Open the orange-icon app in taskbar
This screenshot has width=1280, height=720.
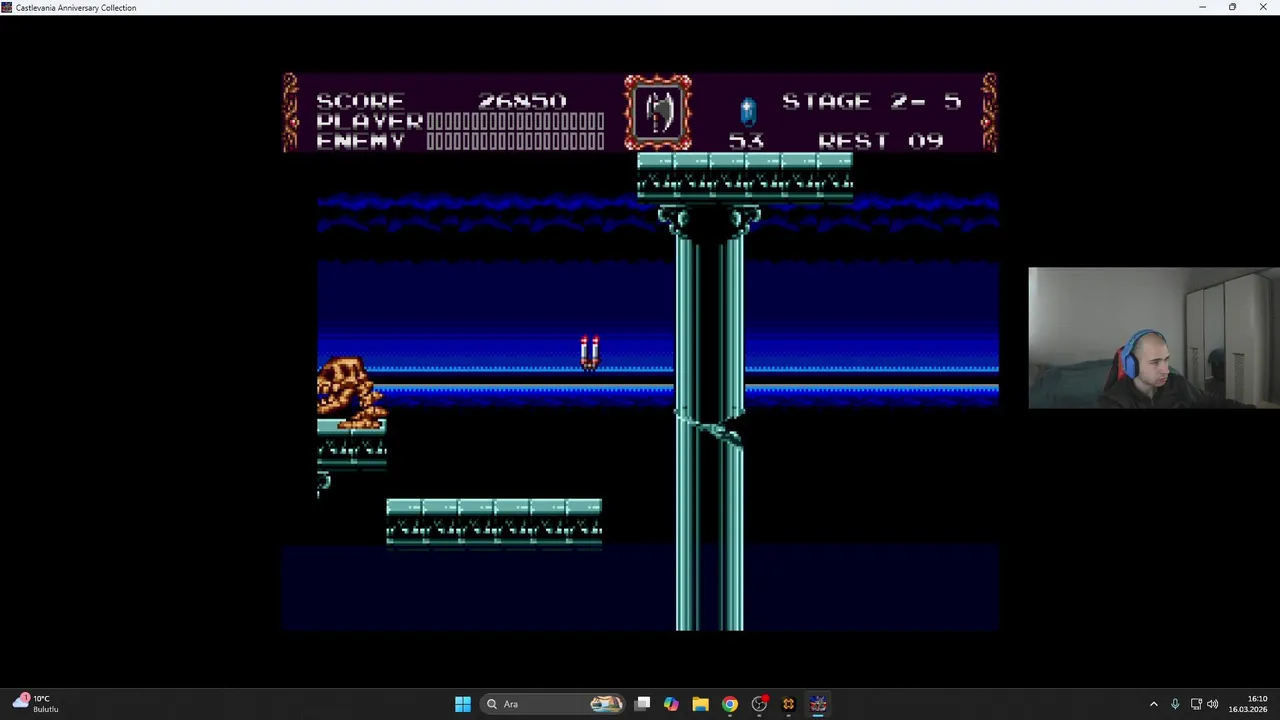pyautogui.click(x=788, y=704)
